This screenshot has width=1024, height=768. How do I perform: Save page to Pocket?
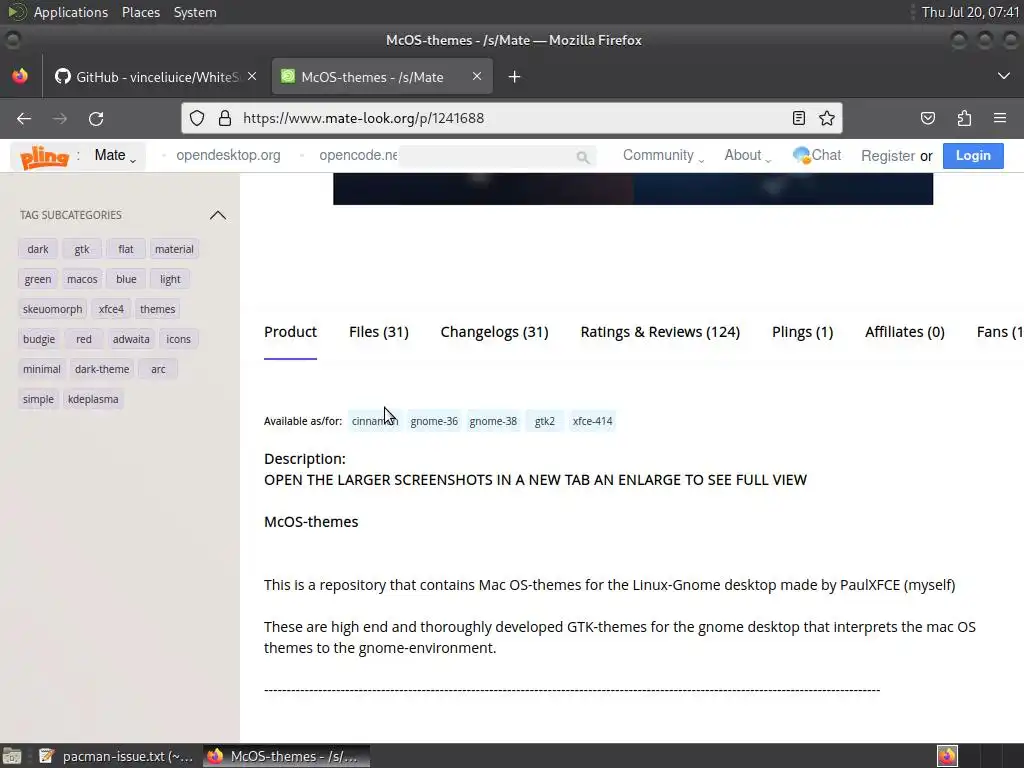pos(927,118)
